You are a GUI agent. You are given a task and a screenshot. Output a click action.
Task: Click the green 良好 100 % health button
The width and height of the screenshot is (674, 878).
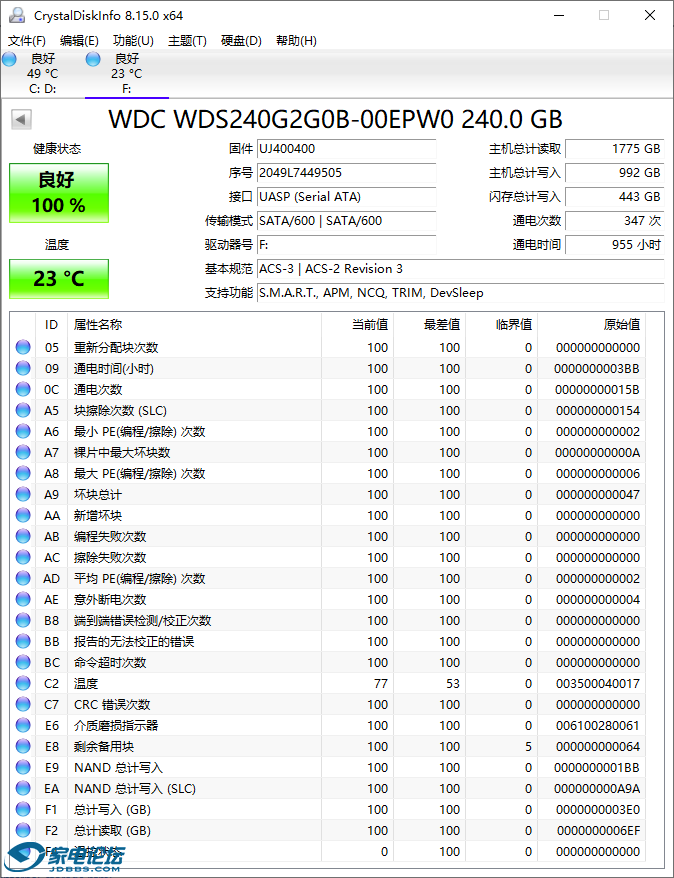(x=59, y=193)
